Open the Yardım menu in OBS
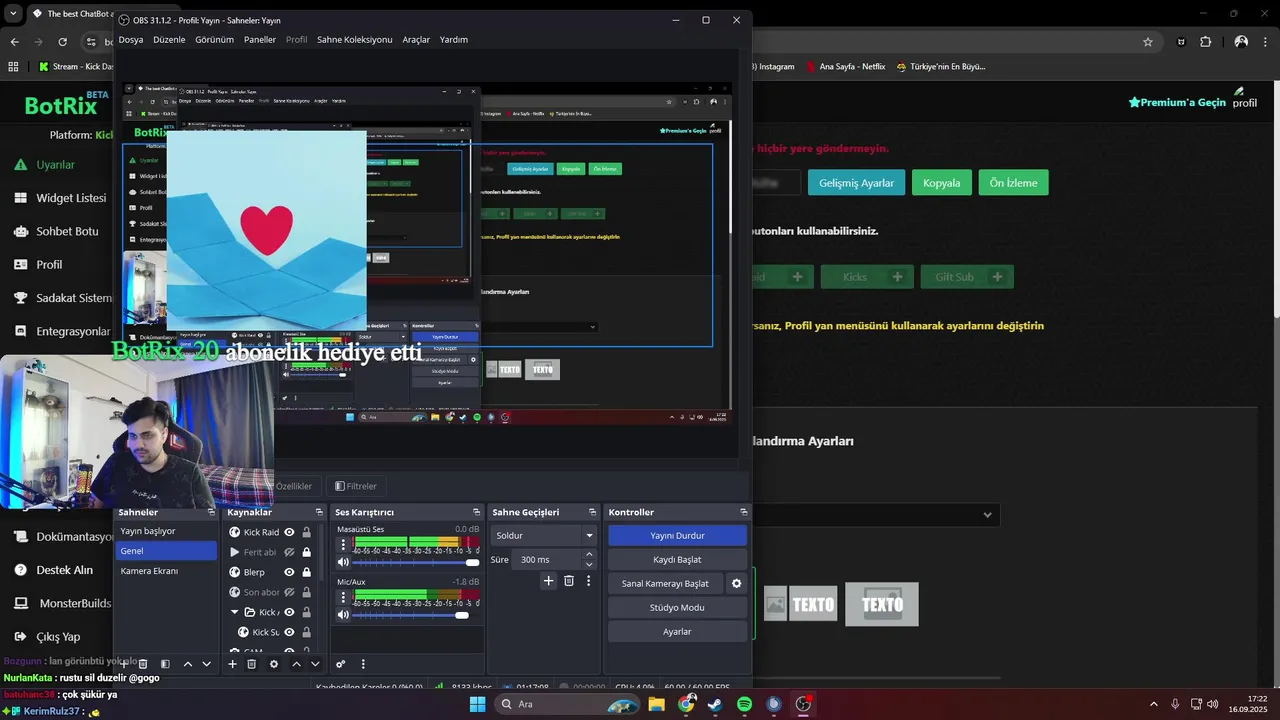Viewport: 1280px width, 720px height. (x=454, y=40)
